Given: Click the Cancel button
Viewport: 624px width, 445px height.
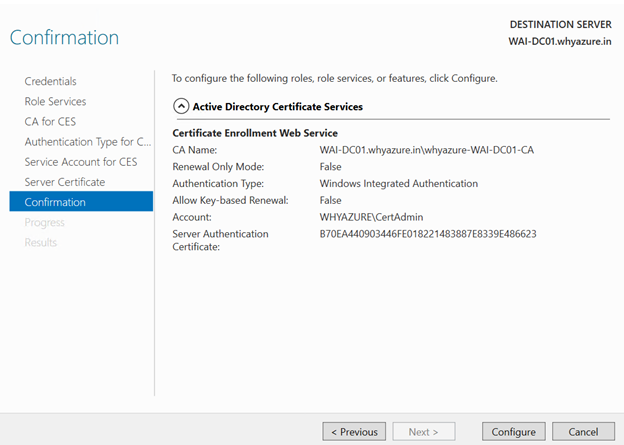Looking at the screenshot, I should [583, 432].
